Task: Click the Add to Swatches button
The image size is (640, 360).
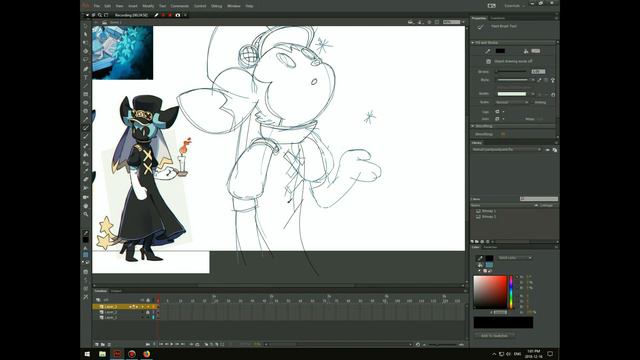Action: tap(494, 336)
